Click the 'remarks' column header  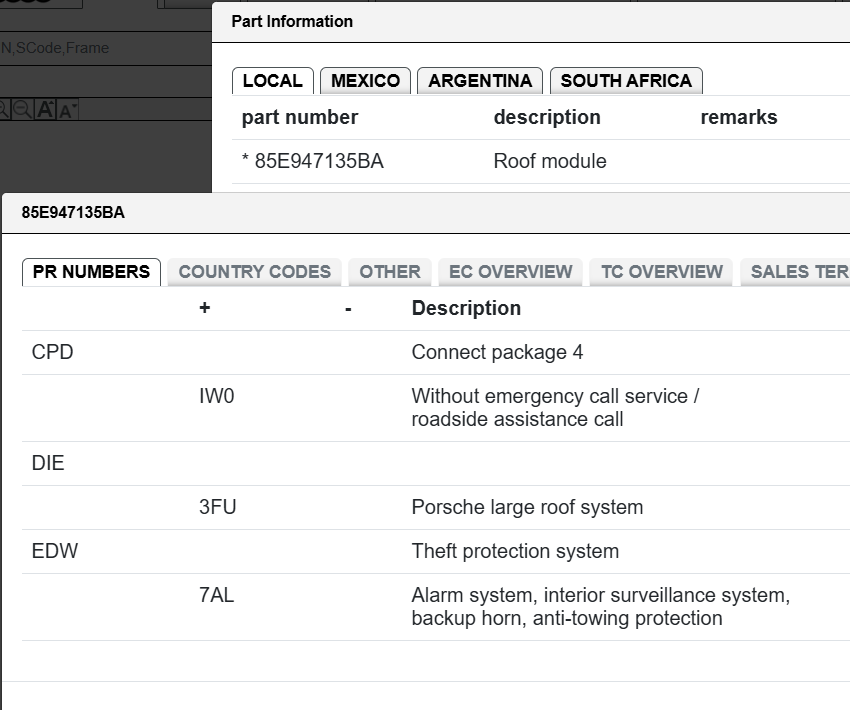point(739,118)
